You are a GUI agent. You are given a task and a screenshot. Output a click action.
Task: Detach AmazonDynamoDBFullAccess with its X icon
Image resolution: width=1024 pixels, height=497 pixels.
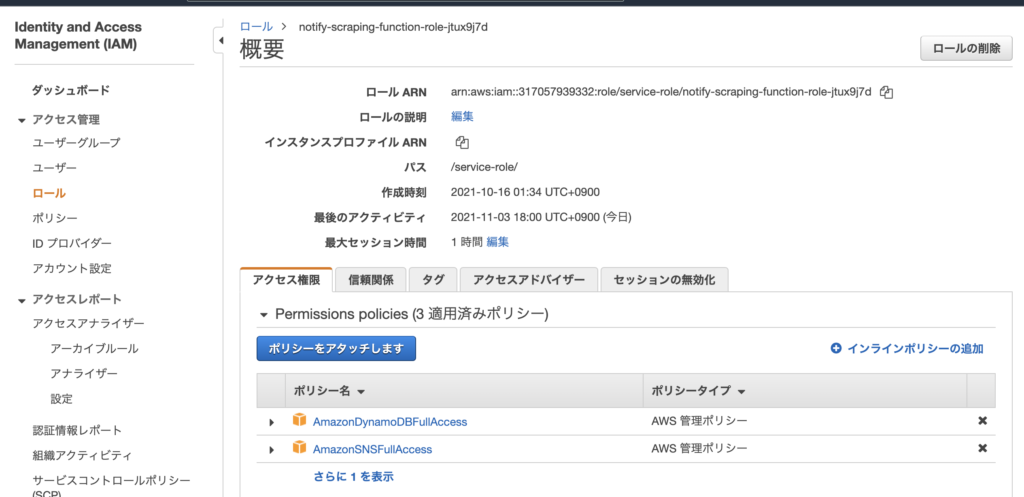[982, 421]
